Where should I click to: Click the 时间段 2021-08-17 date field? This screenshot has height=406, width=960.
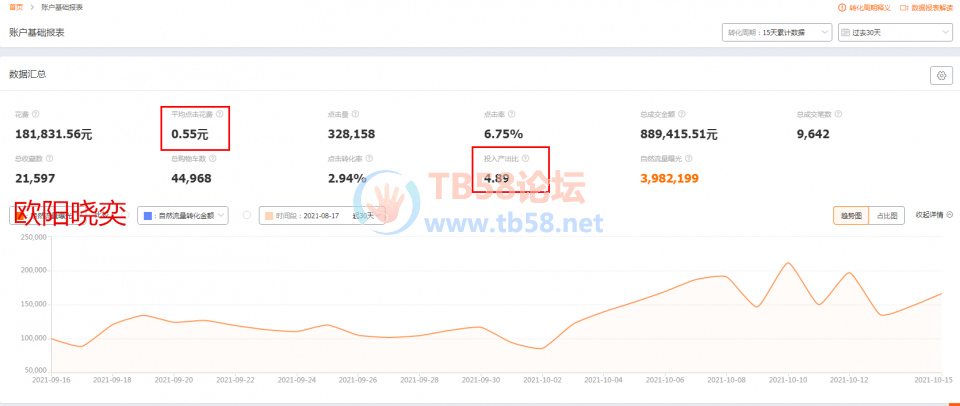click(322, 215)
